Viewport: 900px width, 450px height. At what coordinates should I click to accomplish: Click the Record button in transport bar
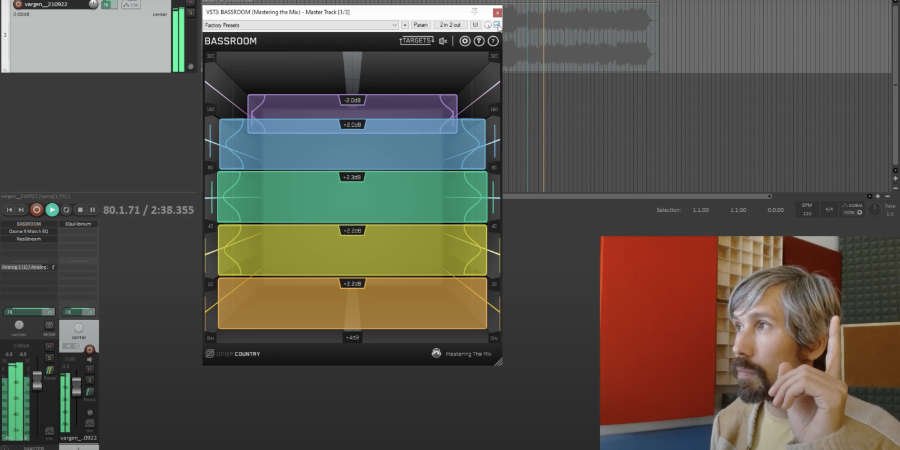point(37,210)
